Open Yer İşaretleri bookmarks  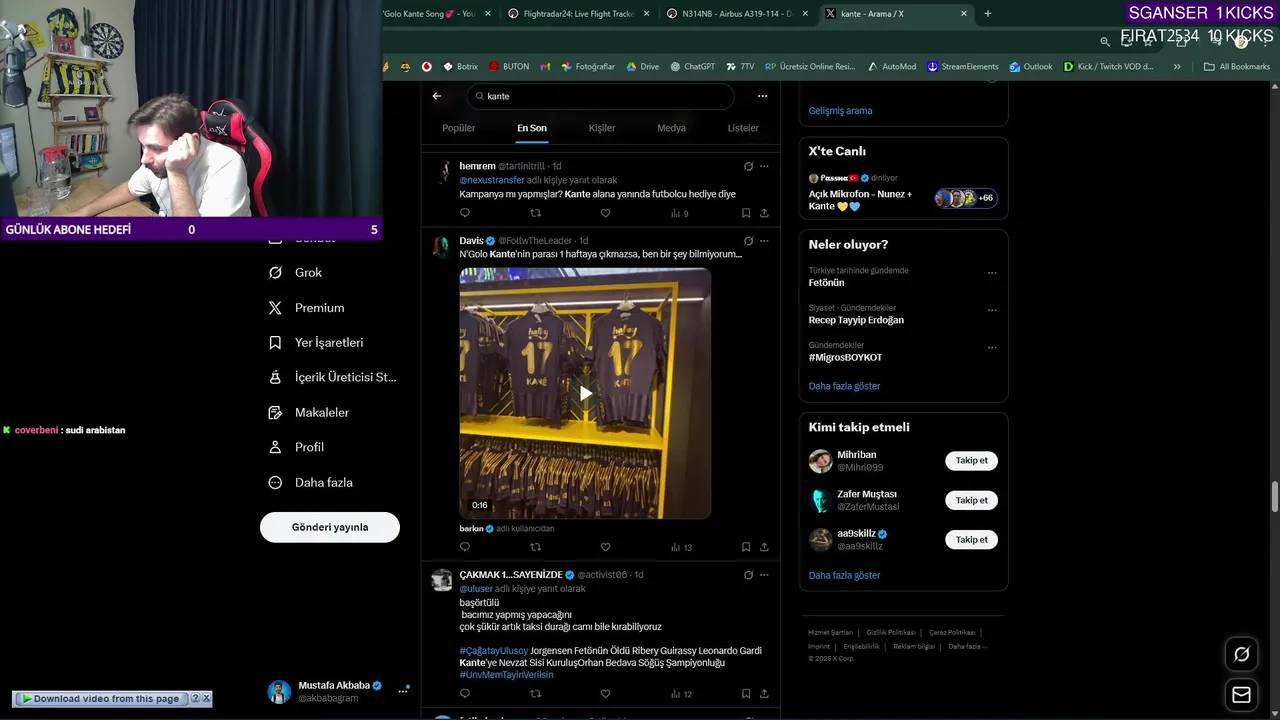click(315, 342)
